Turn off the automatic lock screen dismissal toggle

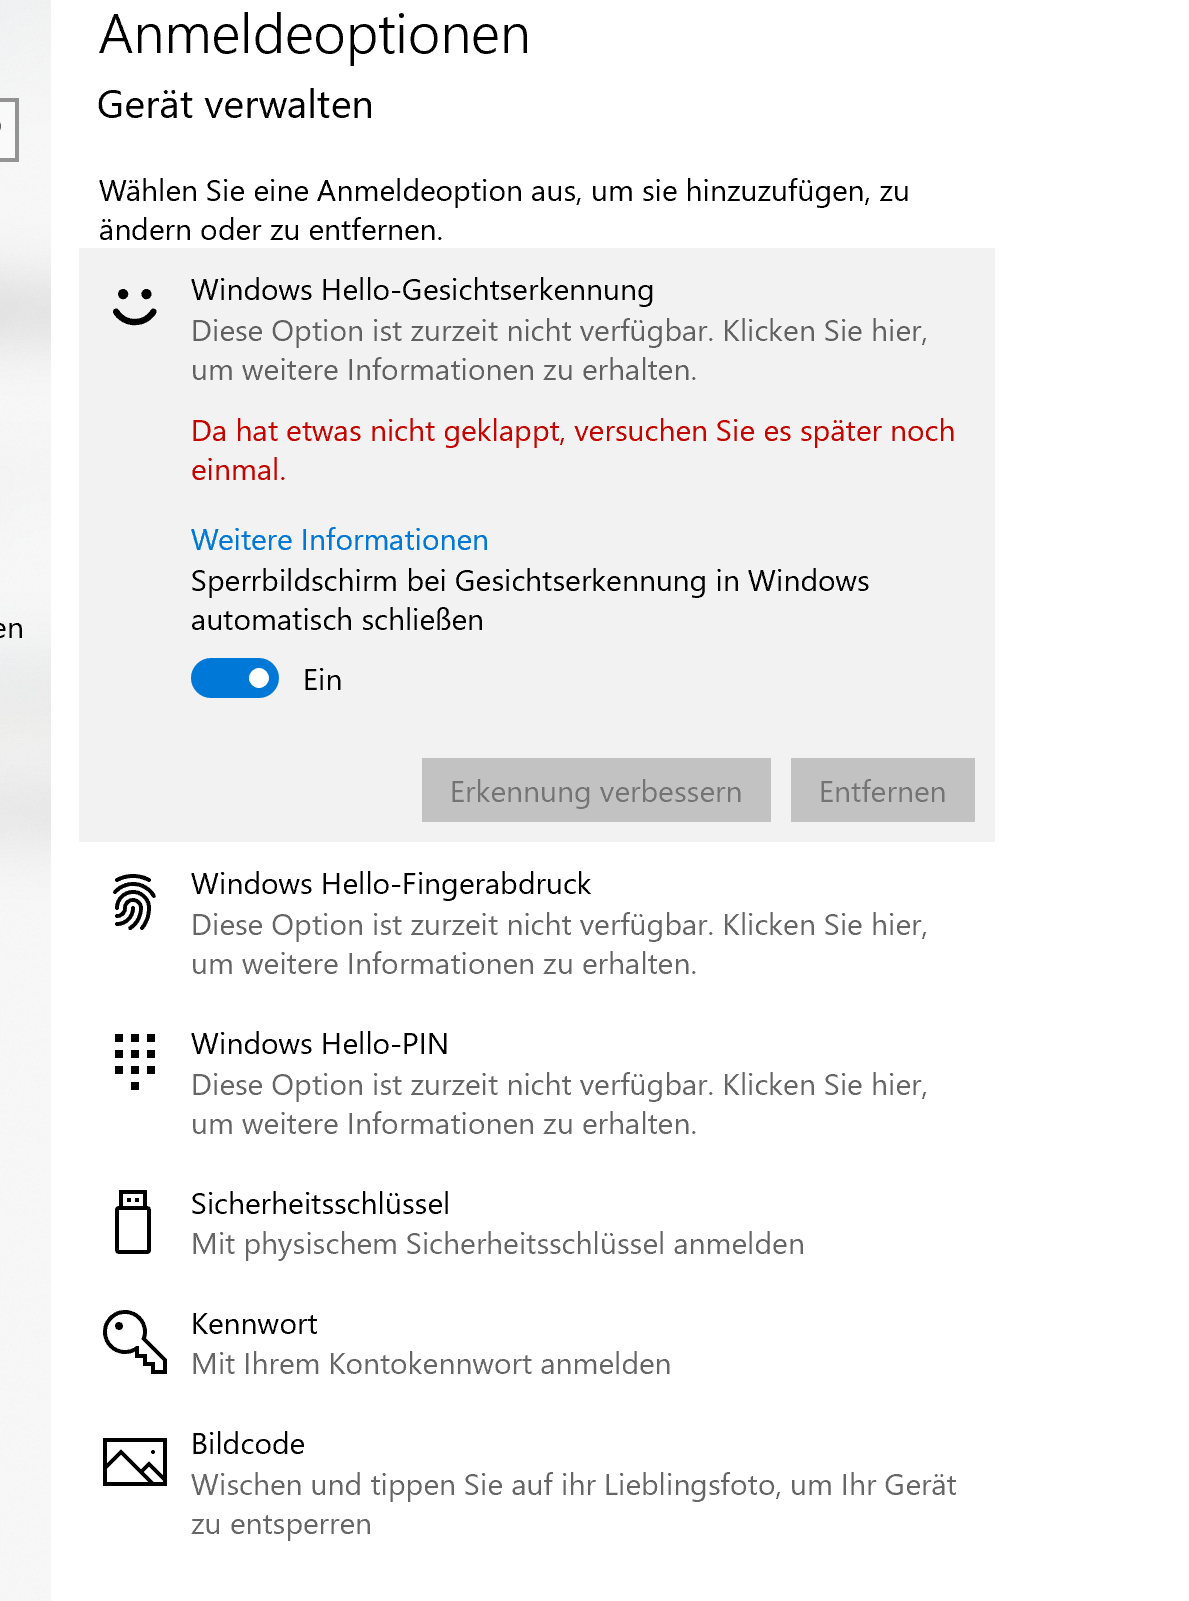235,678
